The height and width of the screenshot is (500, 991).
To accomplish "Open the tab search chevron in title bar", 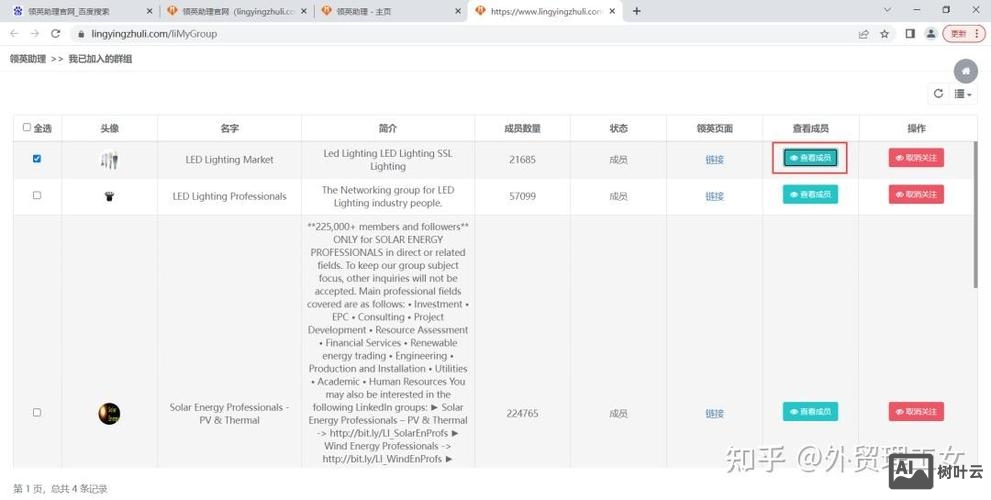I will 887,11.
